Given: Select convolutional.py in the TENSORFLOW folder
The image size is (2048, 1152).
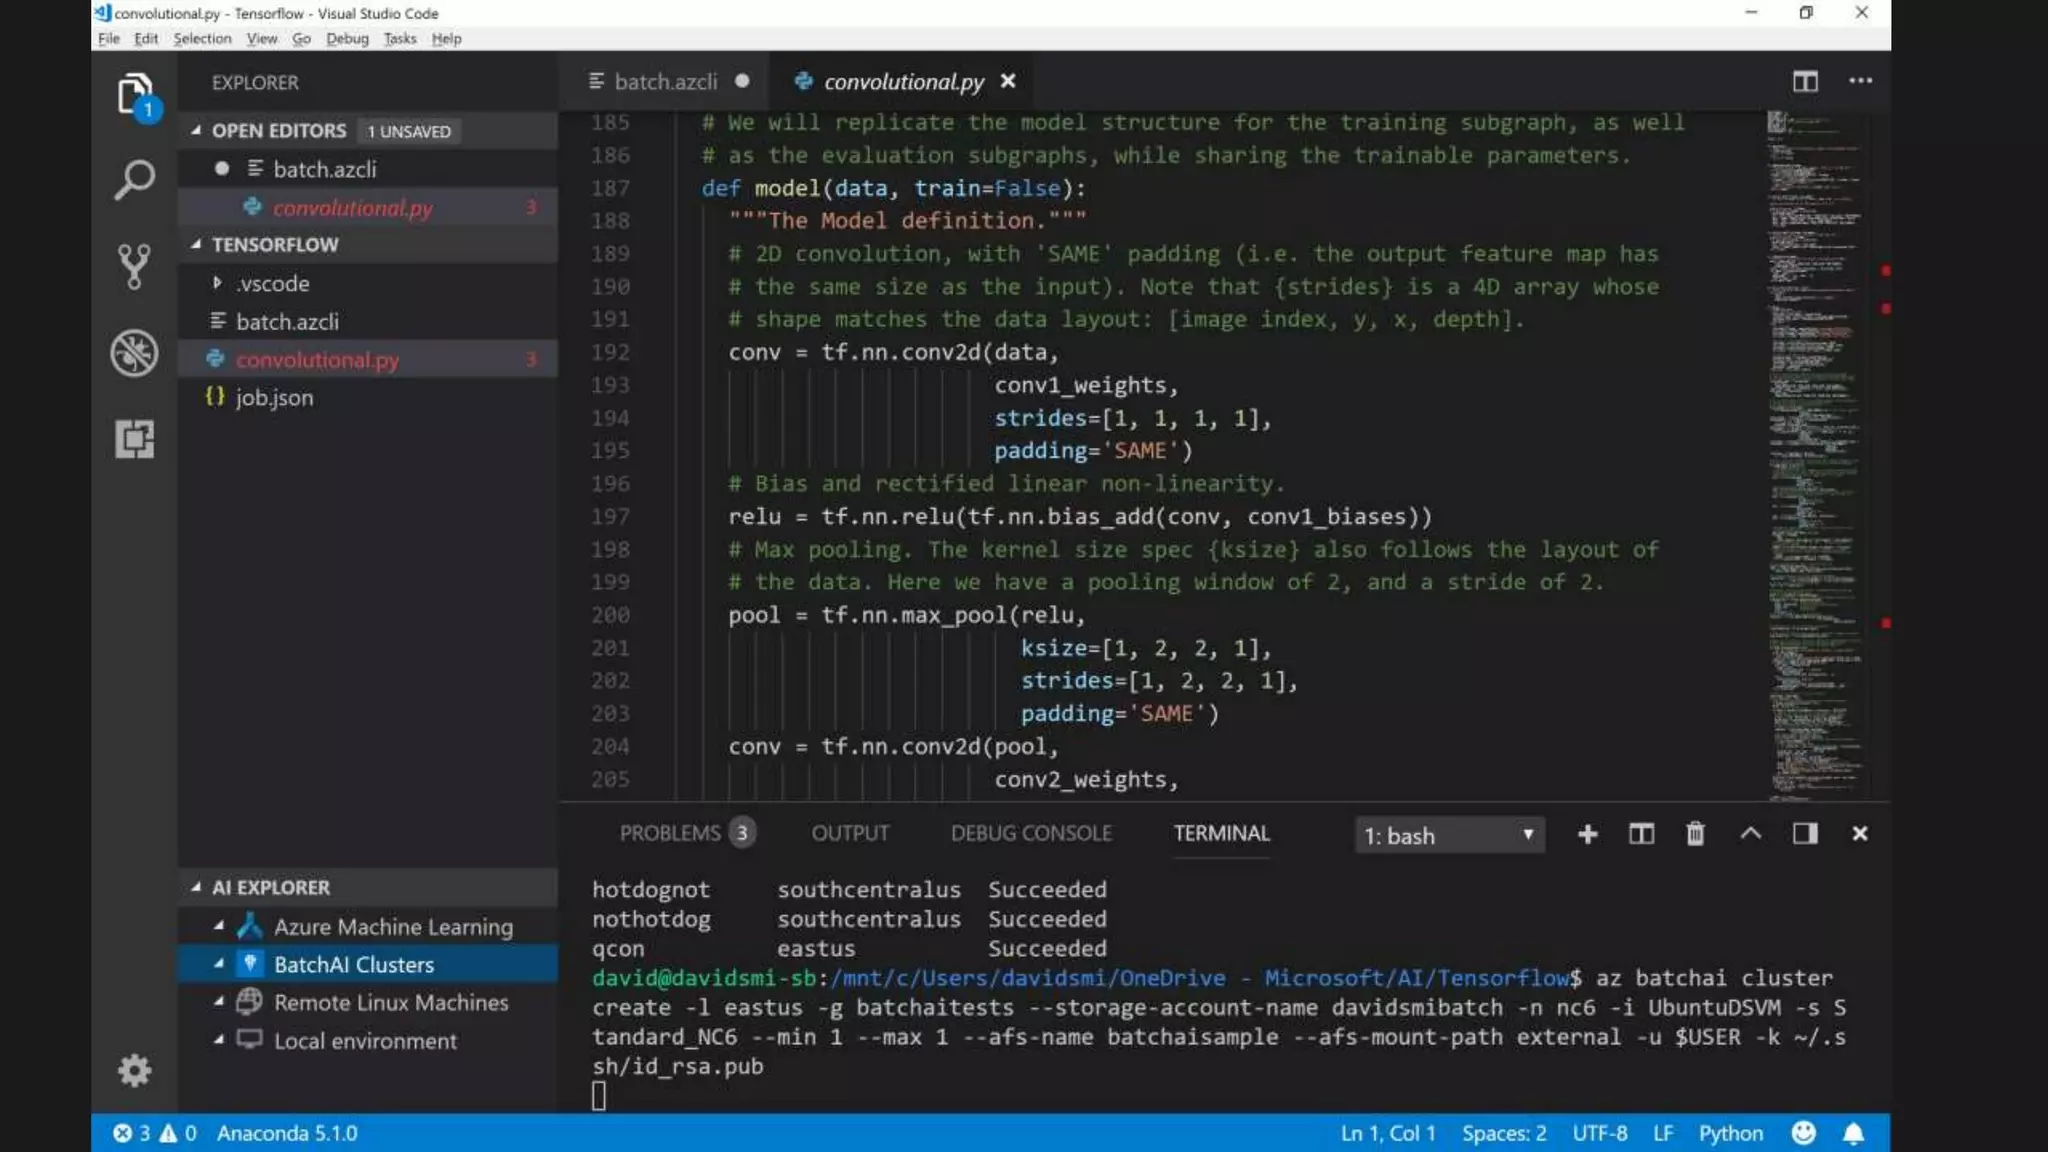Looking at the screenshot, I should [367, 359].
